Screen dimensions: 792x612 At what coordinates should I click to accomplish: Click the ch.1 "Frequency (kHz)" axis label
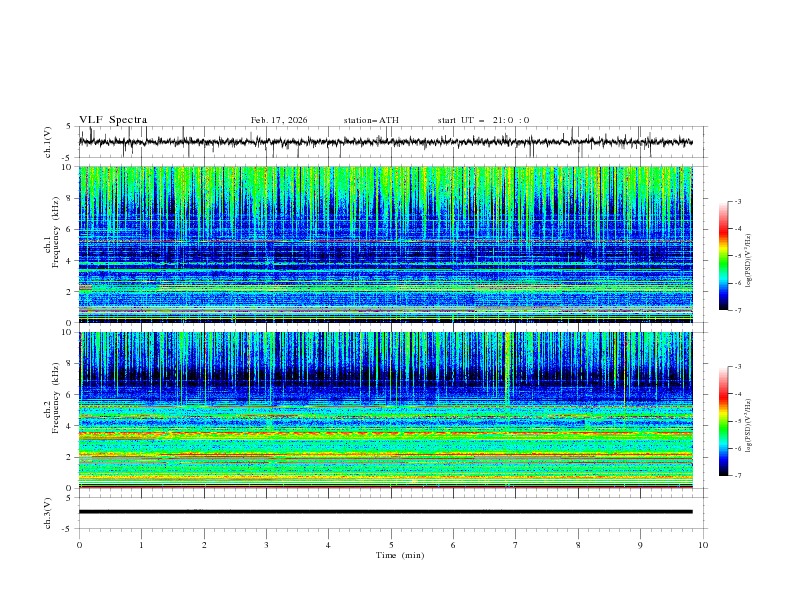[55, 233]
